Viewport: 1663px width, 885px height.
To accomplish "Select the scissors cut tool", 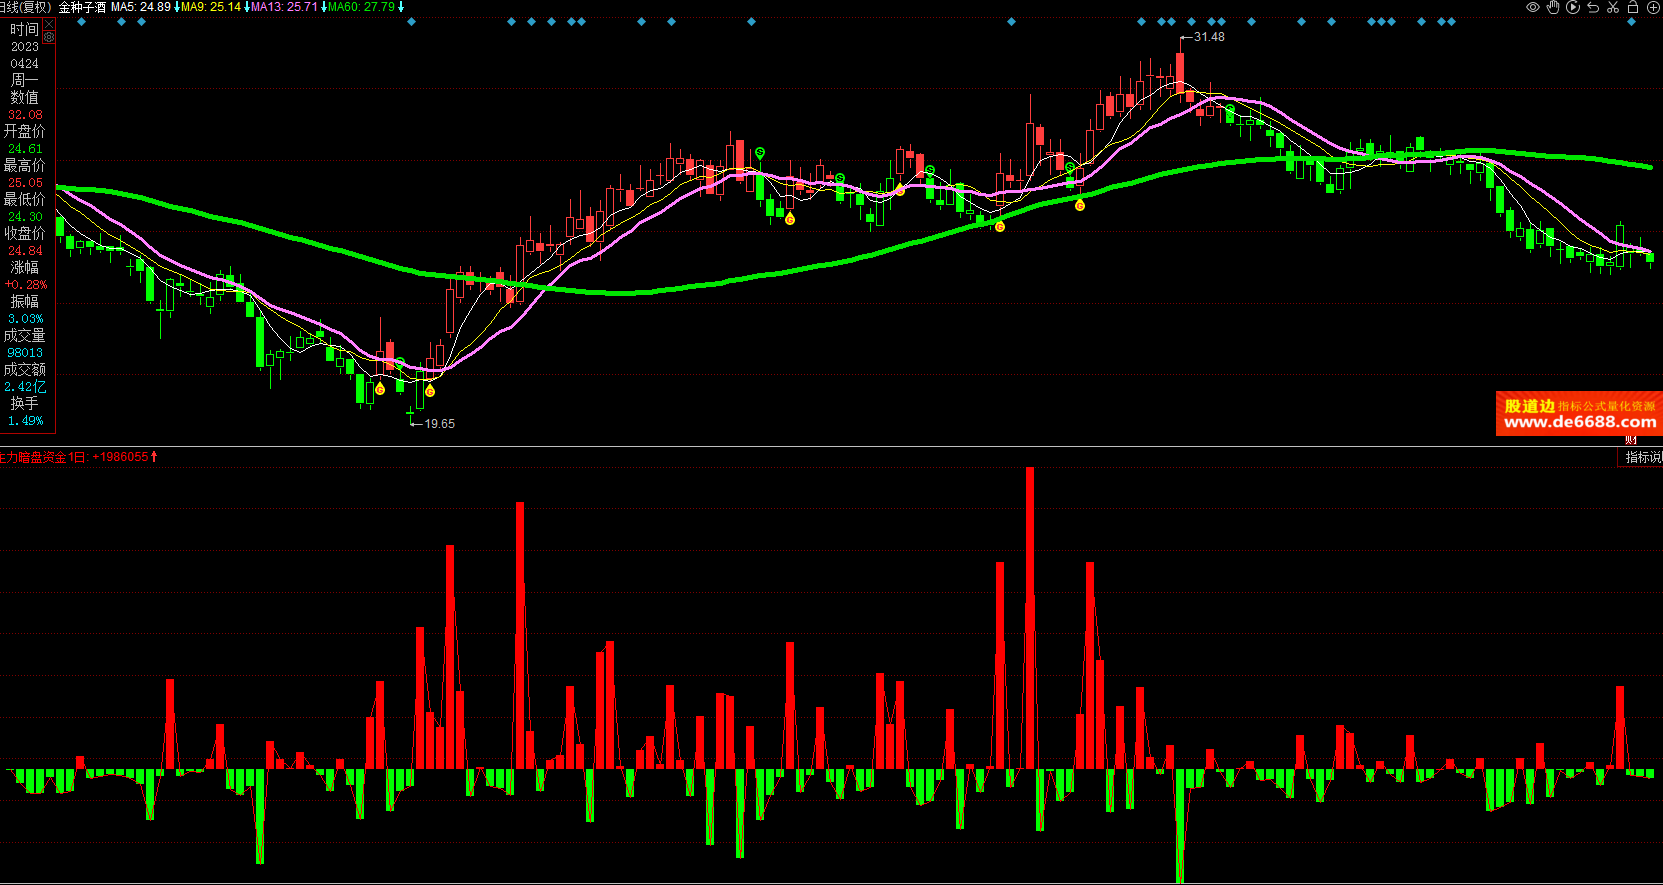I will point(1613,7).
